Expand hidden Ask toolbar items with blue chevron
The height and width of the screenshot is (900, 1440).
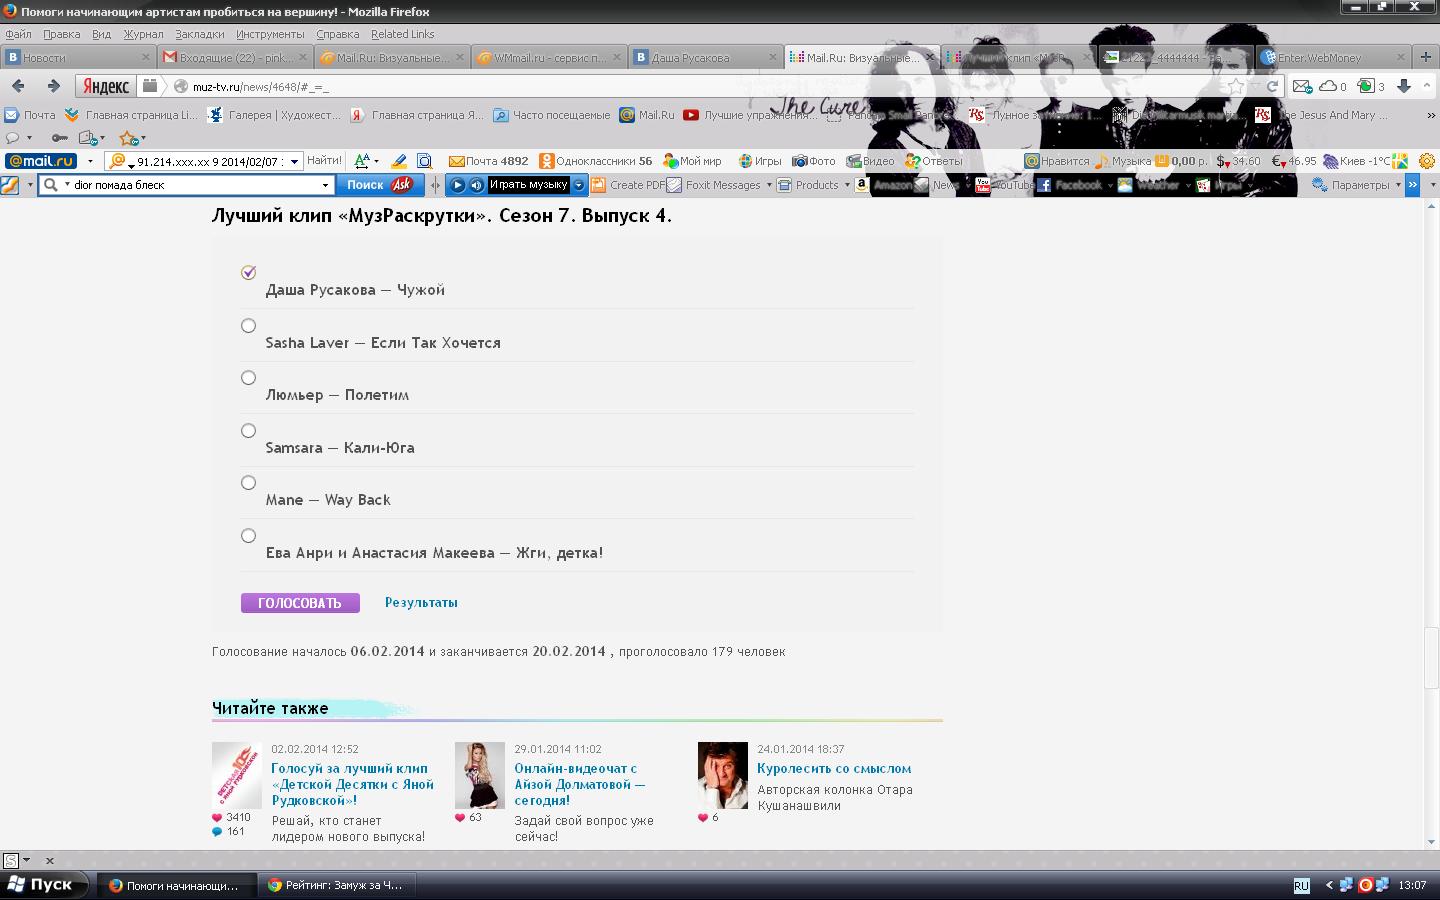coord(1412,185)
